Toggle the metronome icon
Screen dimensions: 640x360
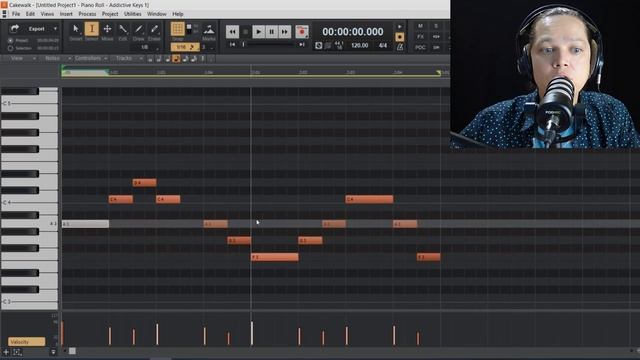(400, 47)
